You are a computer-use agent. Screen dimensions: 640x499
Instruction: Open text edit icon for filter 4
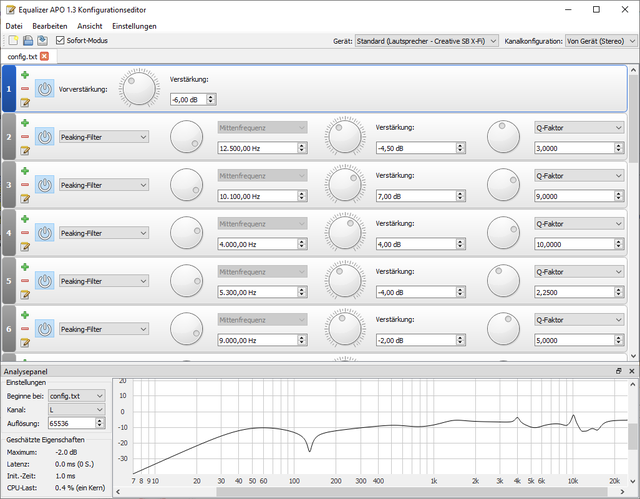pos(24,246)
